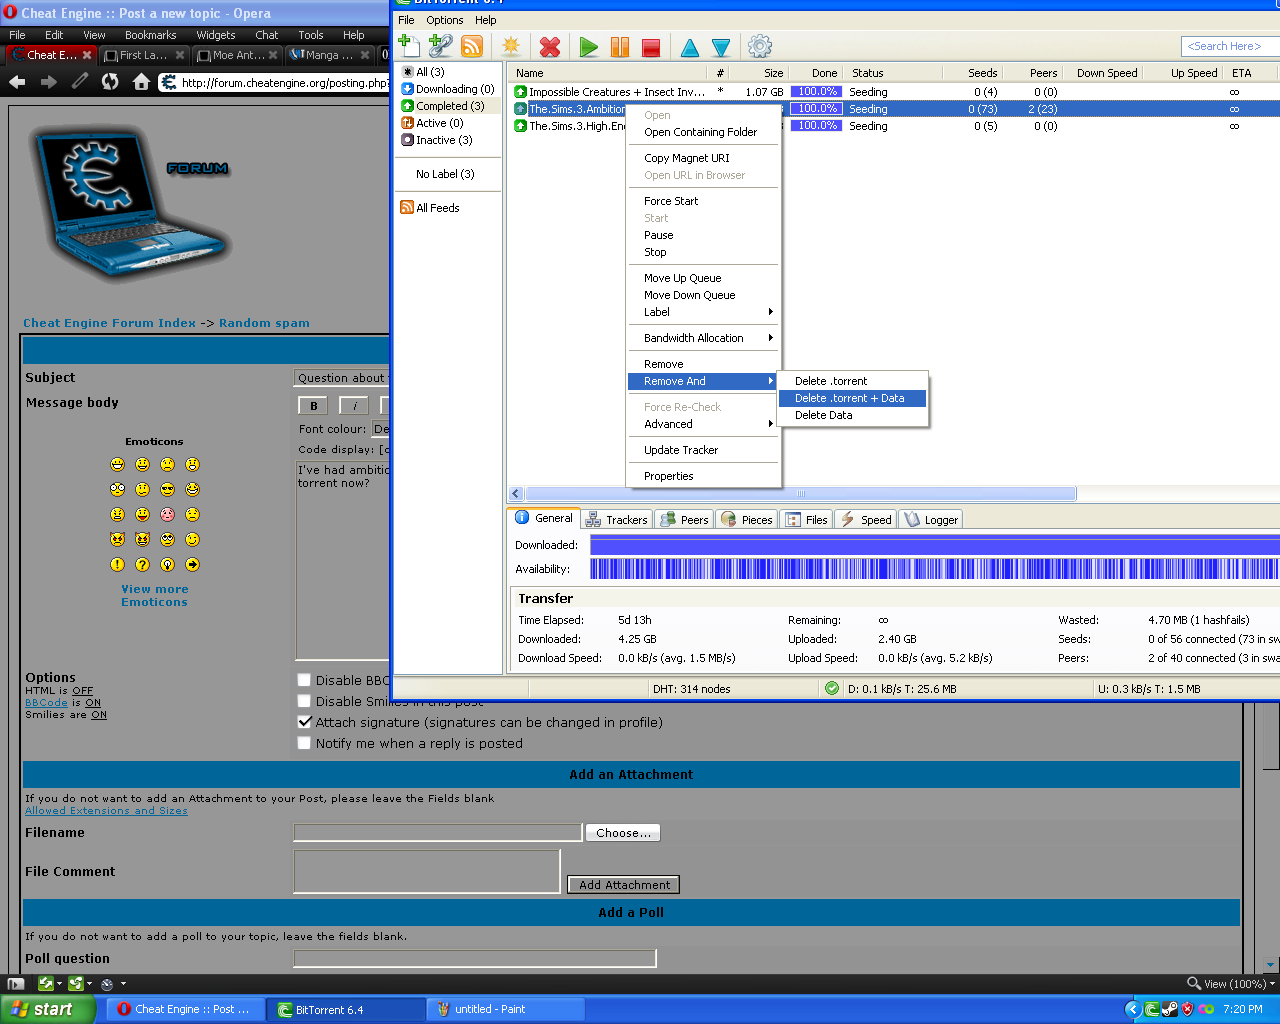Select Copy Magnet URI
The height and width of the screenshot is (1024, 1280).
coord(703,158)
